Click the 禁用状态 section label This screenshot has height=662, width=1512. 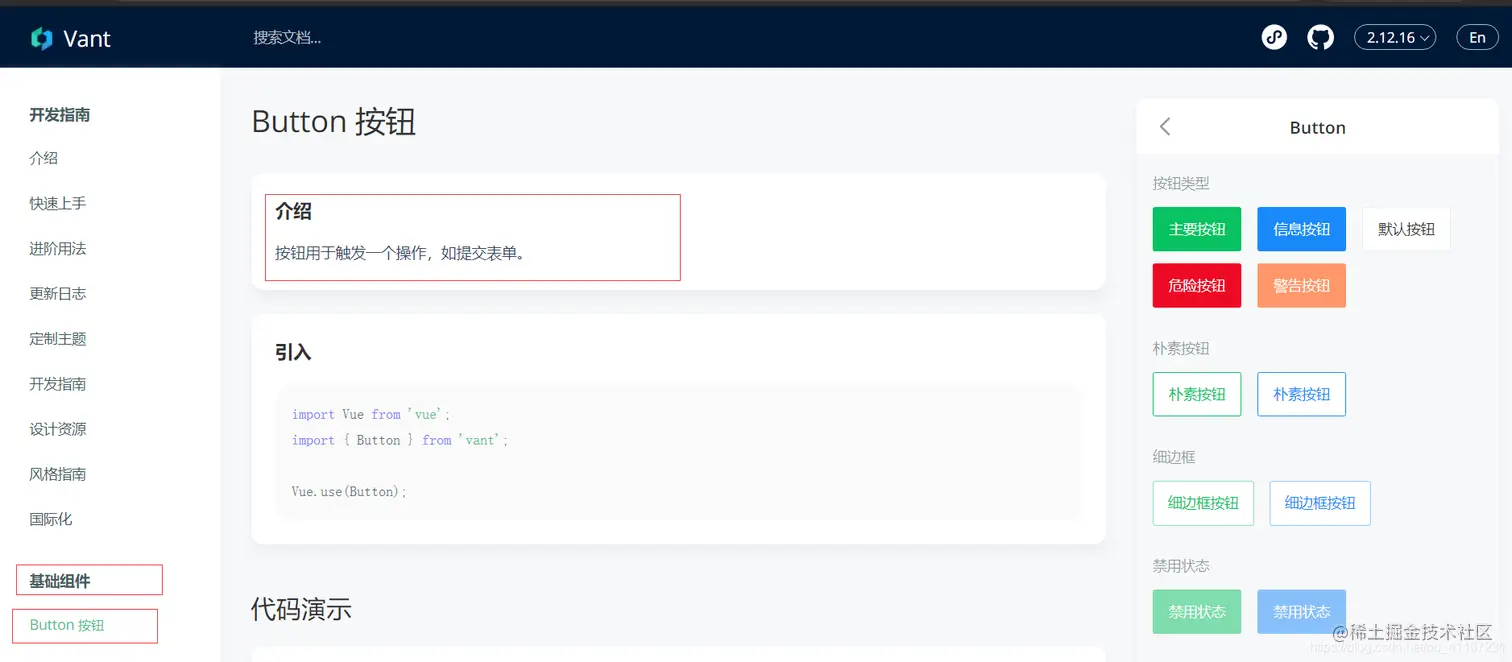[x=1181, y=566]
